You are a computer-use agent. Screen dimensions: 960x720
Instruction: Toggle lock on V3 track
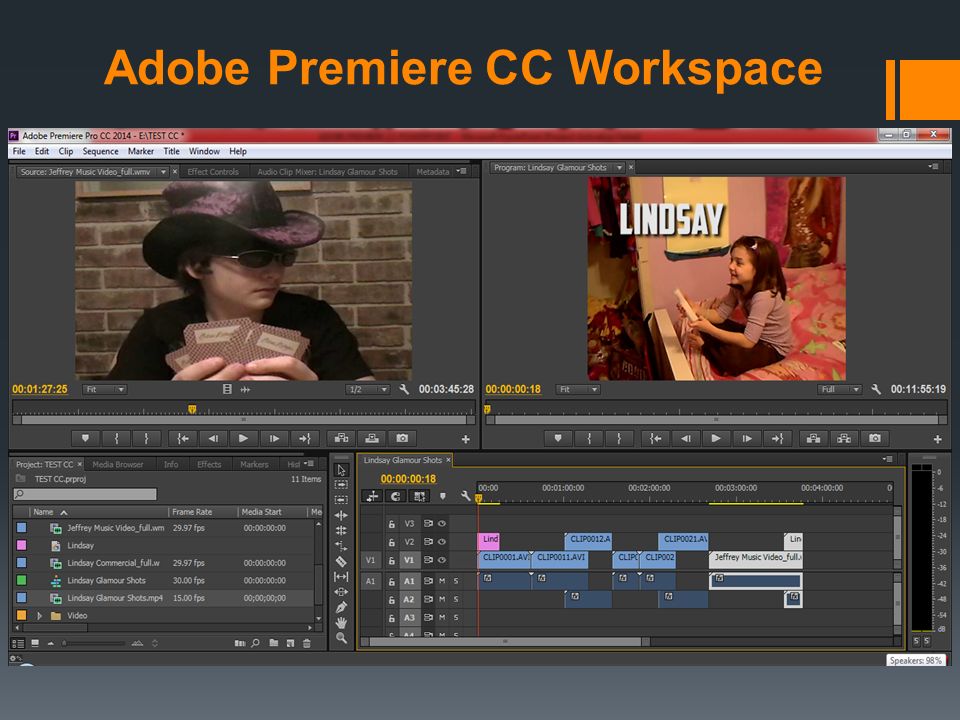[x=392, y=524]
